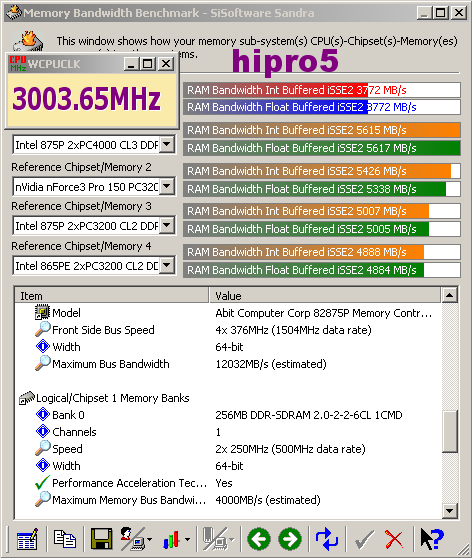
Task: Click the Float Buffered 4884 MB/s bar
Action: click(322, 270)
